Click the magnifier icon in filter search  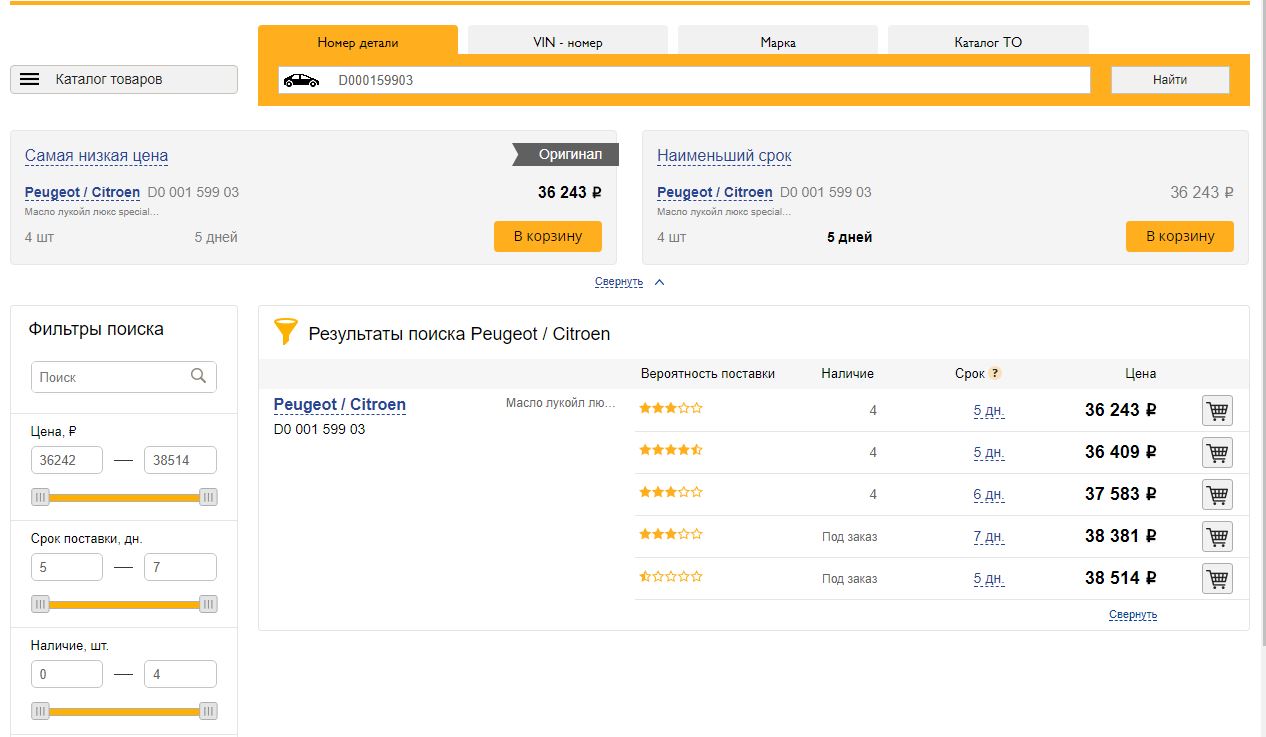click(198, 376)
